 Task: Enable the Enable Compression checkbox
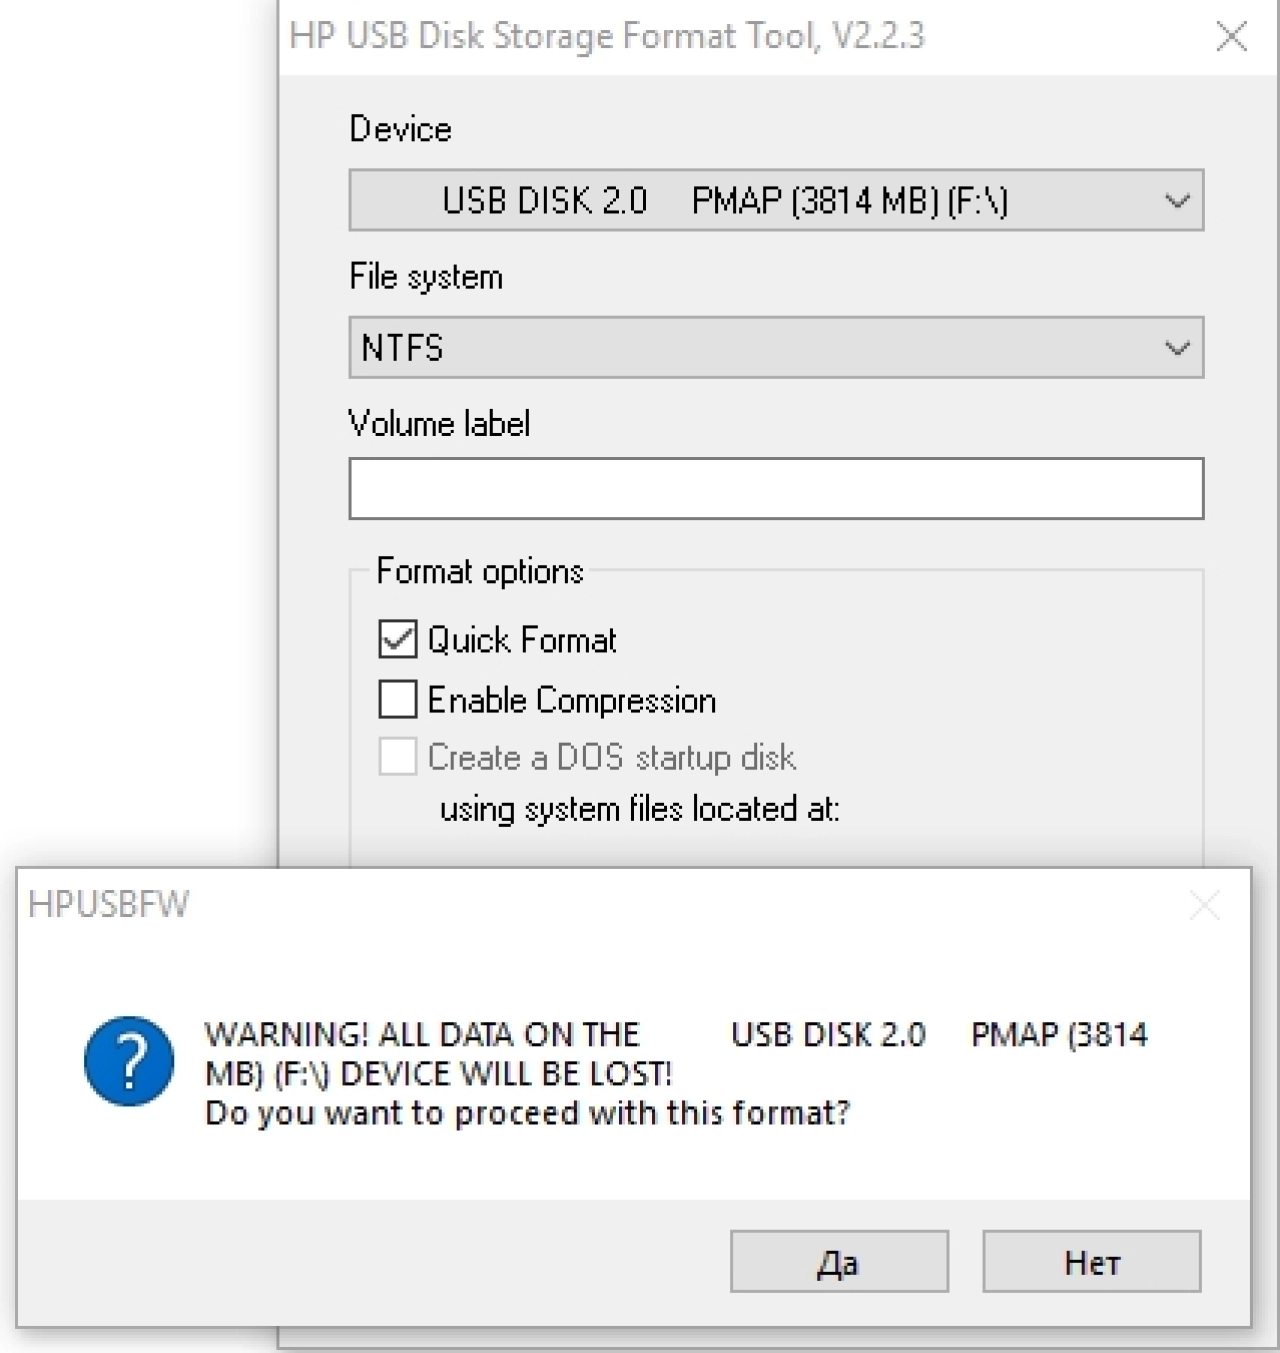(397, 699)
